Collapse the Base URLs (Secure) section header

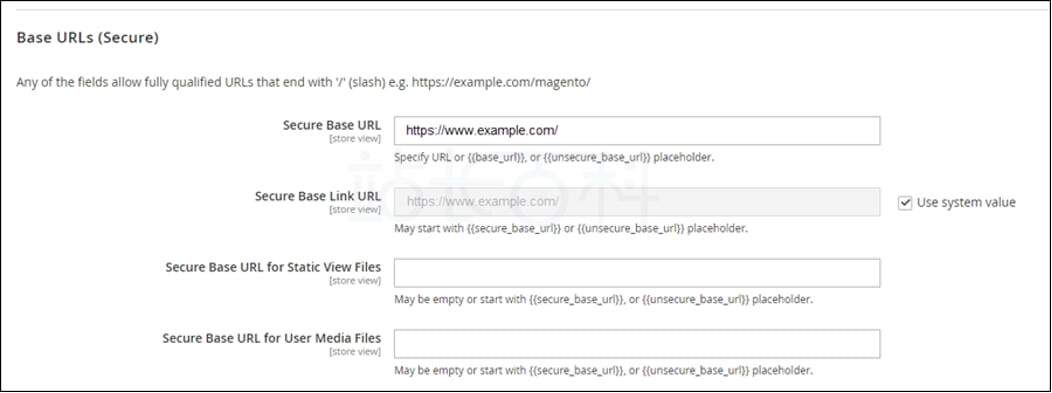87,38
